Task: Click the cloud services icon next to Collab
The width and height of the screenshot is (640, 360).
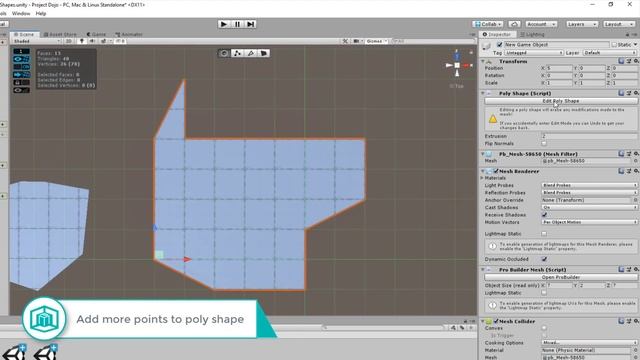Action: [514, 24]
